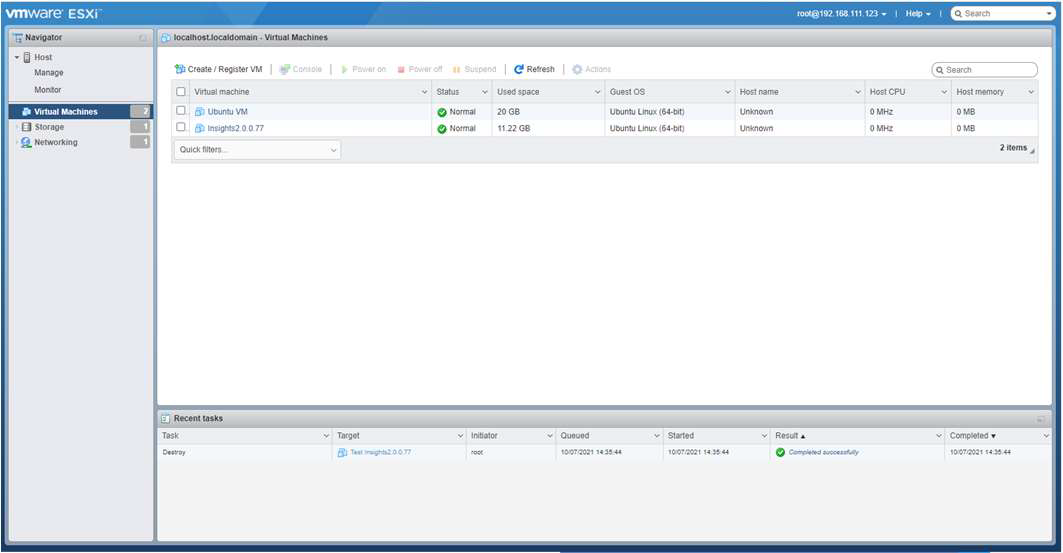
Task: Open the root@192.168.111.123 user menu
Action: pos(841,14)
